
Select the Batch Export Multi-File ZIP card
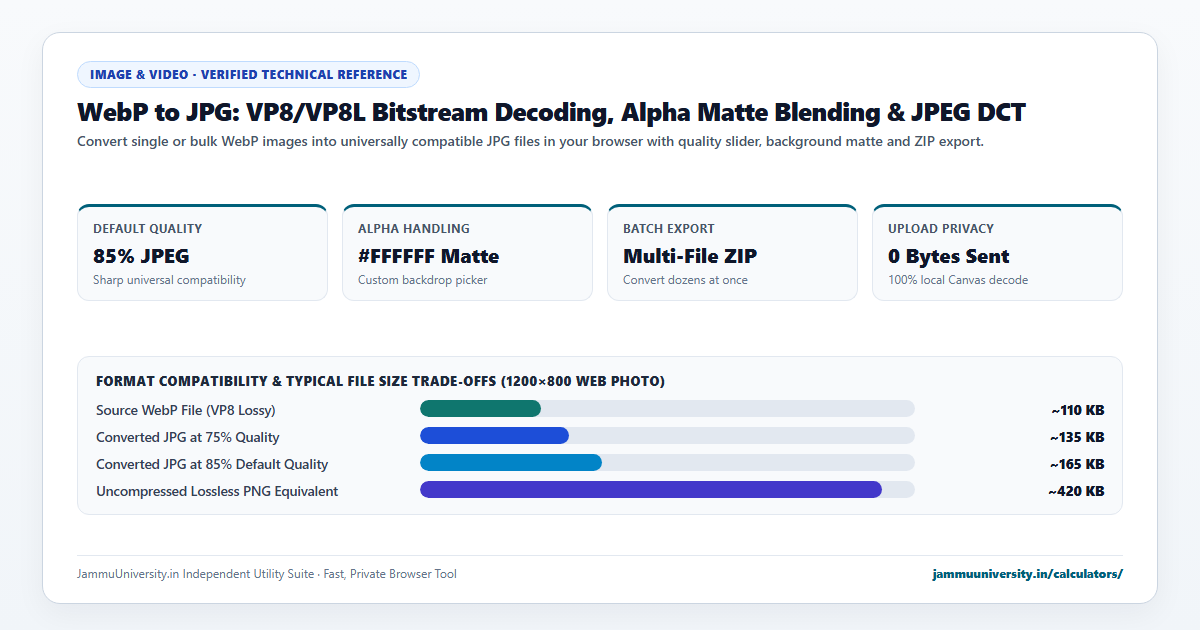tap(732, 252)
